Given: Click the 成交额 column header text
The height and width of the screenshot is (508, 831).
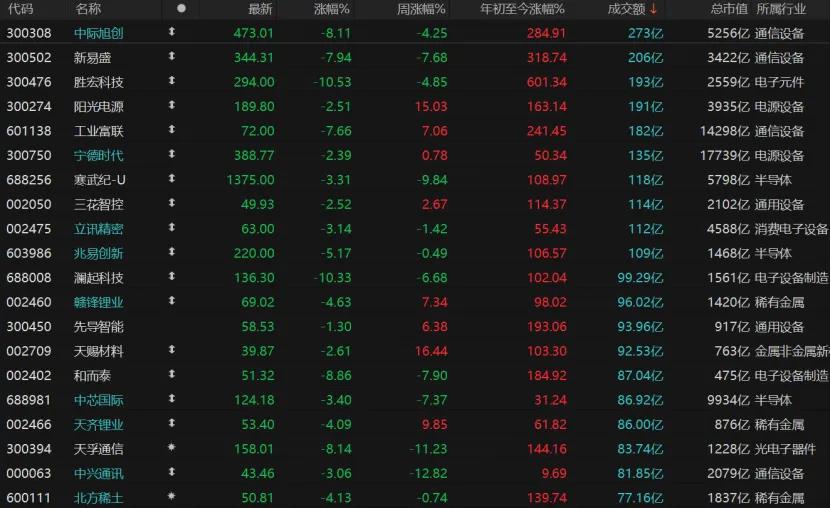Looking at the screenshot, I should [x=627, y=9].
